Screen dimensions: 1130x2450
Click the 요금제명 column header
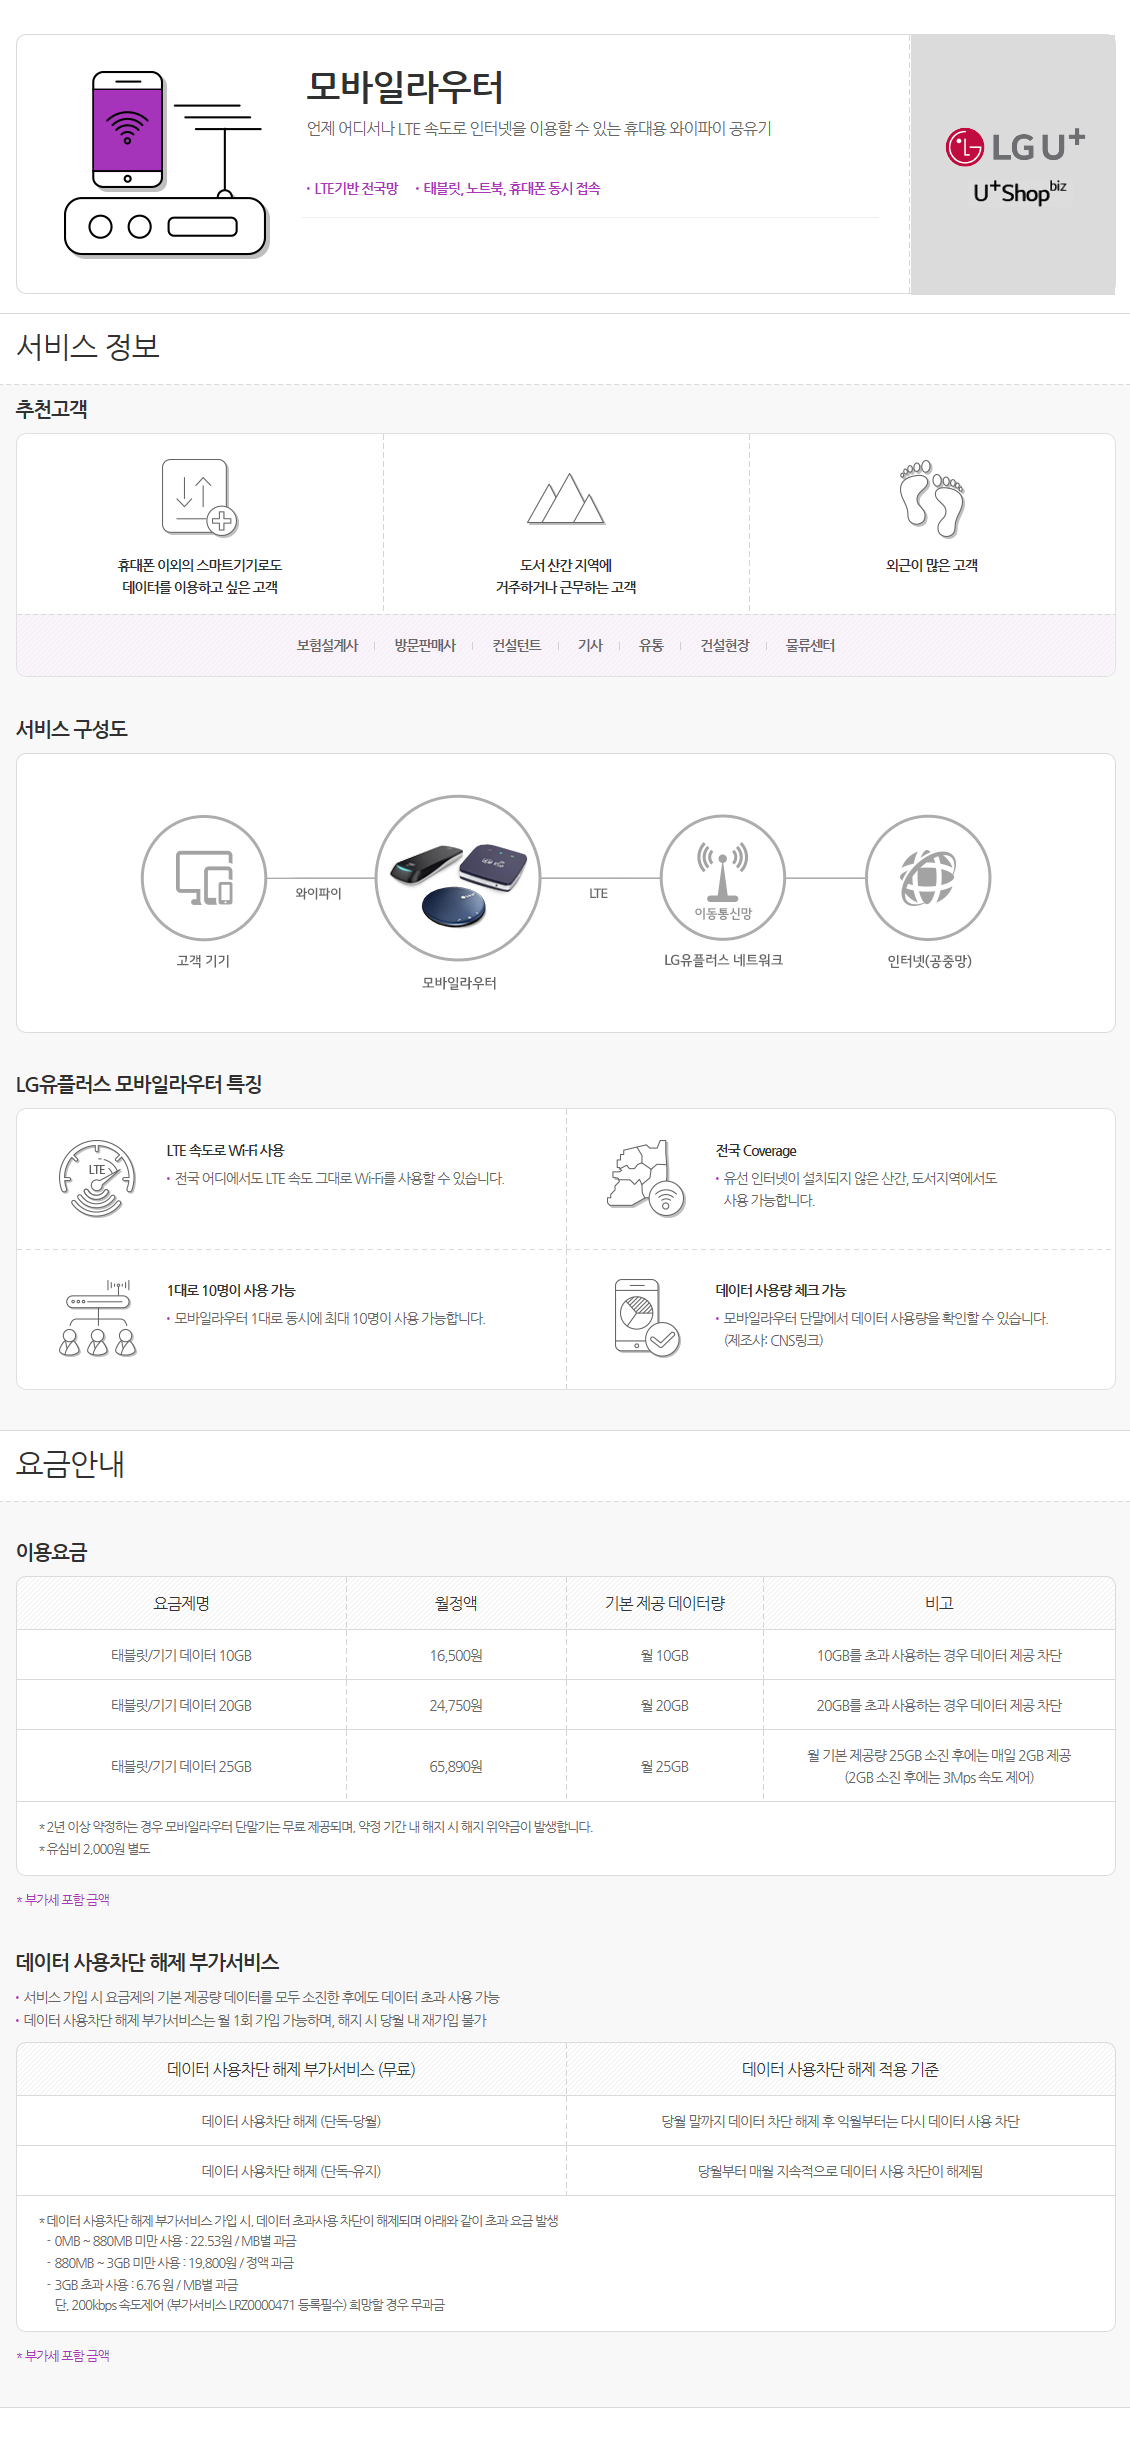[x=181, y=1603]
